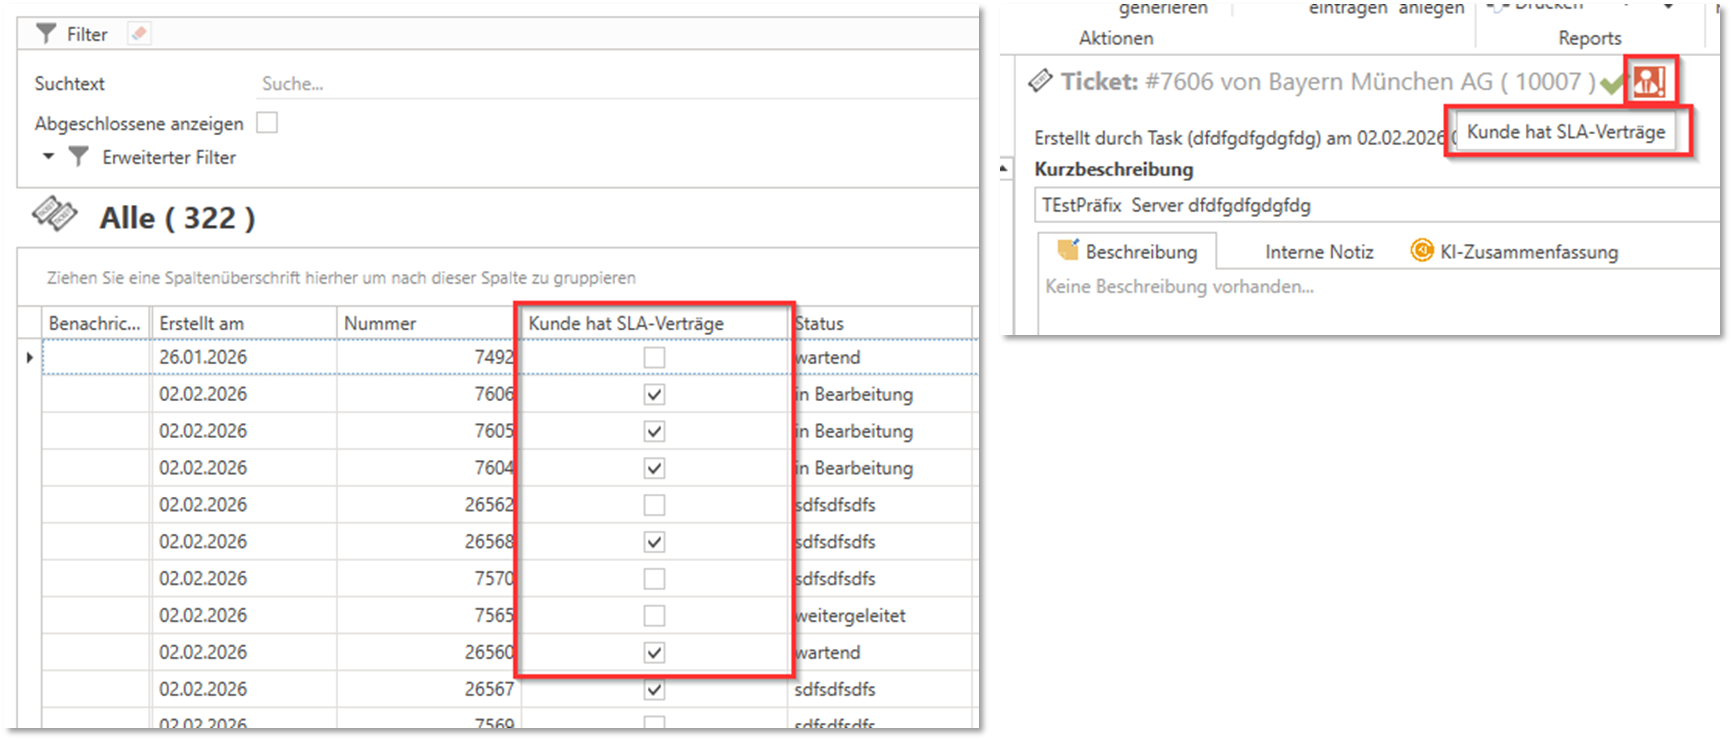Collapse panel using arrow left of Kurzbeschreibung
The width and height of the screenshot is (1733, 741).
coord(1006,170)
